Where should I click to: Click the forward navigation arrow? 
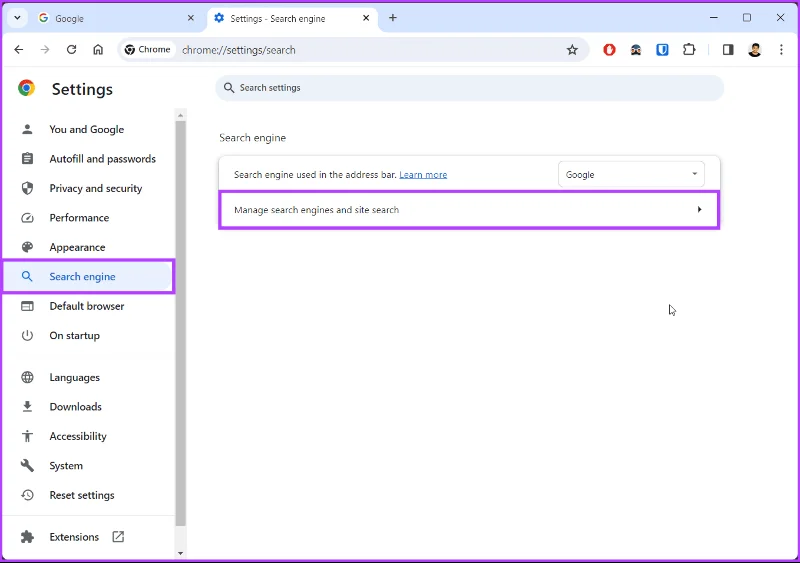(45, 50)
